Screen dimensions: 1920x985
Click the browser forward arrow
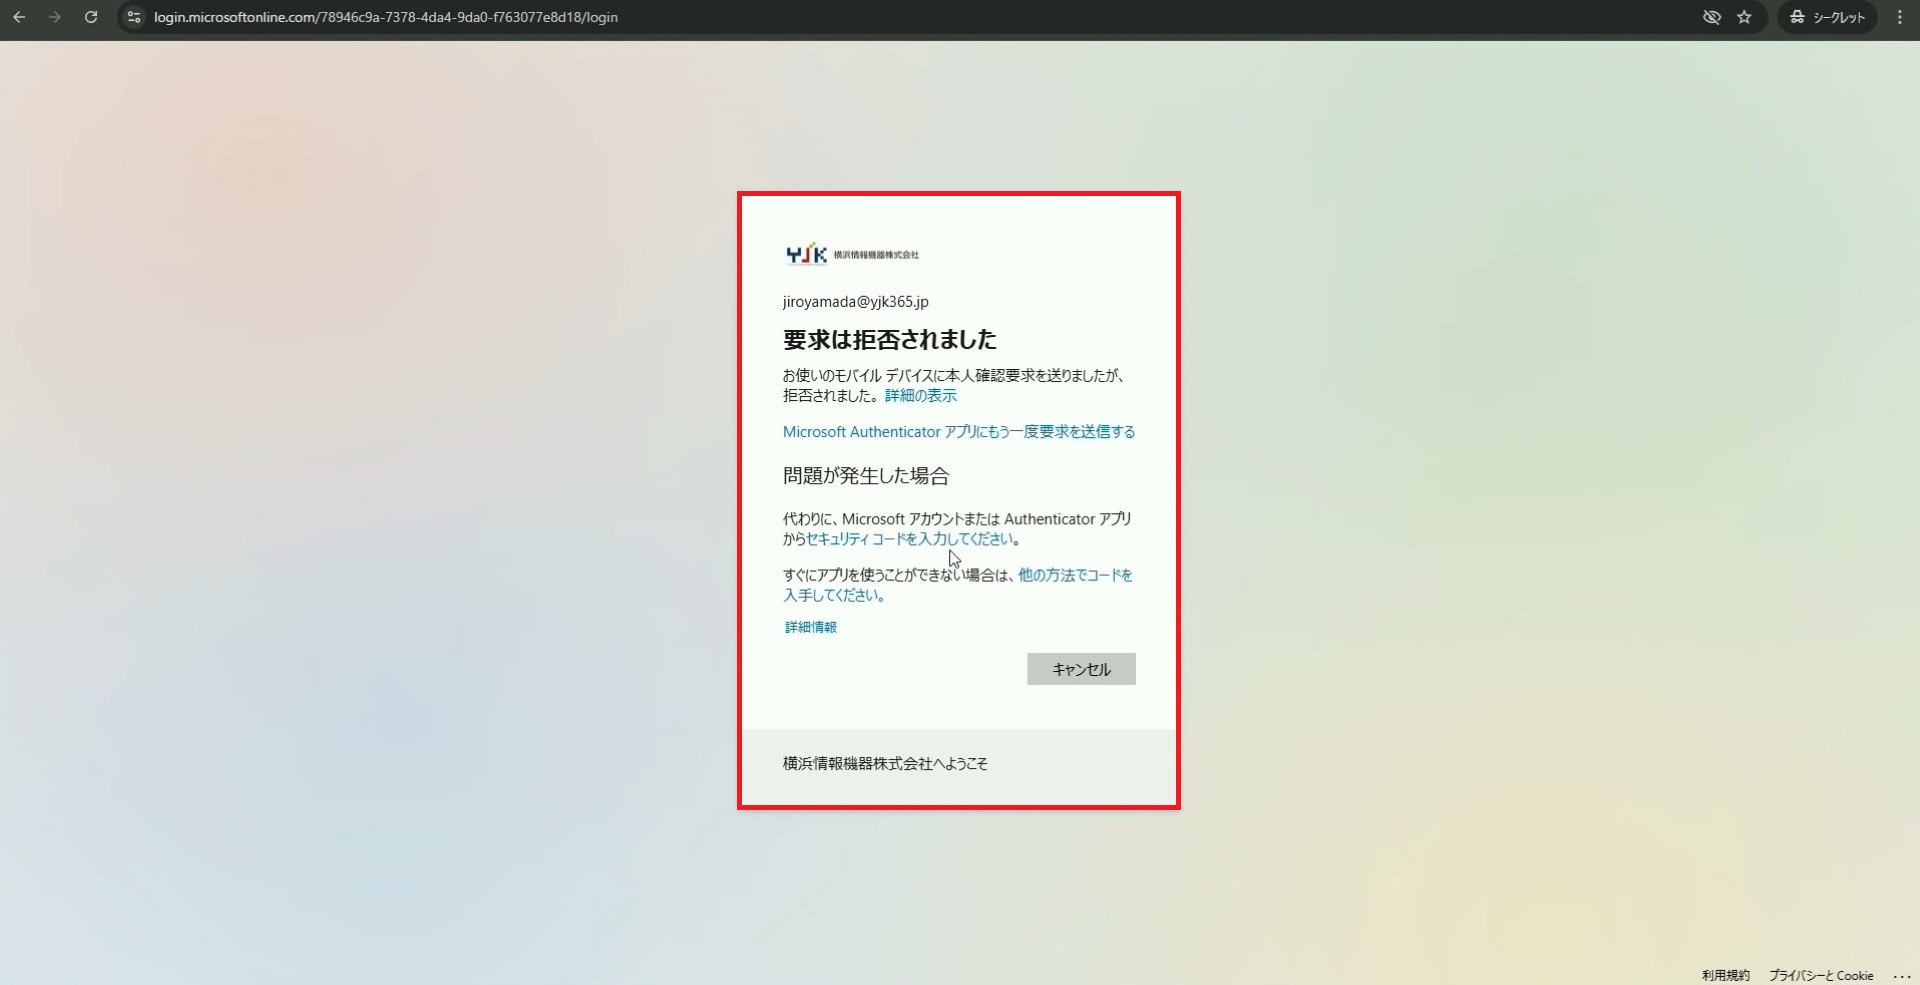[x=55, y=17]
